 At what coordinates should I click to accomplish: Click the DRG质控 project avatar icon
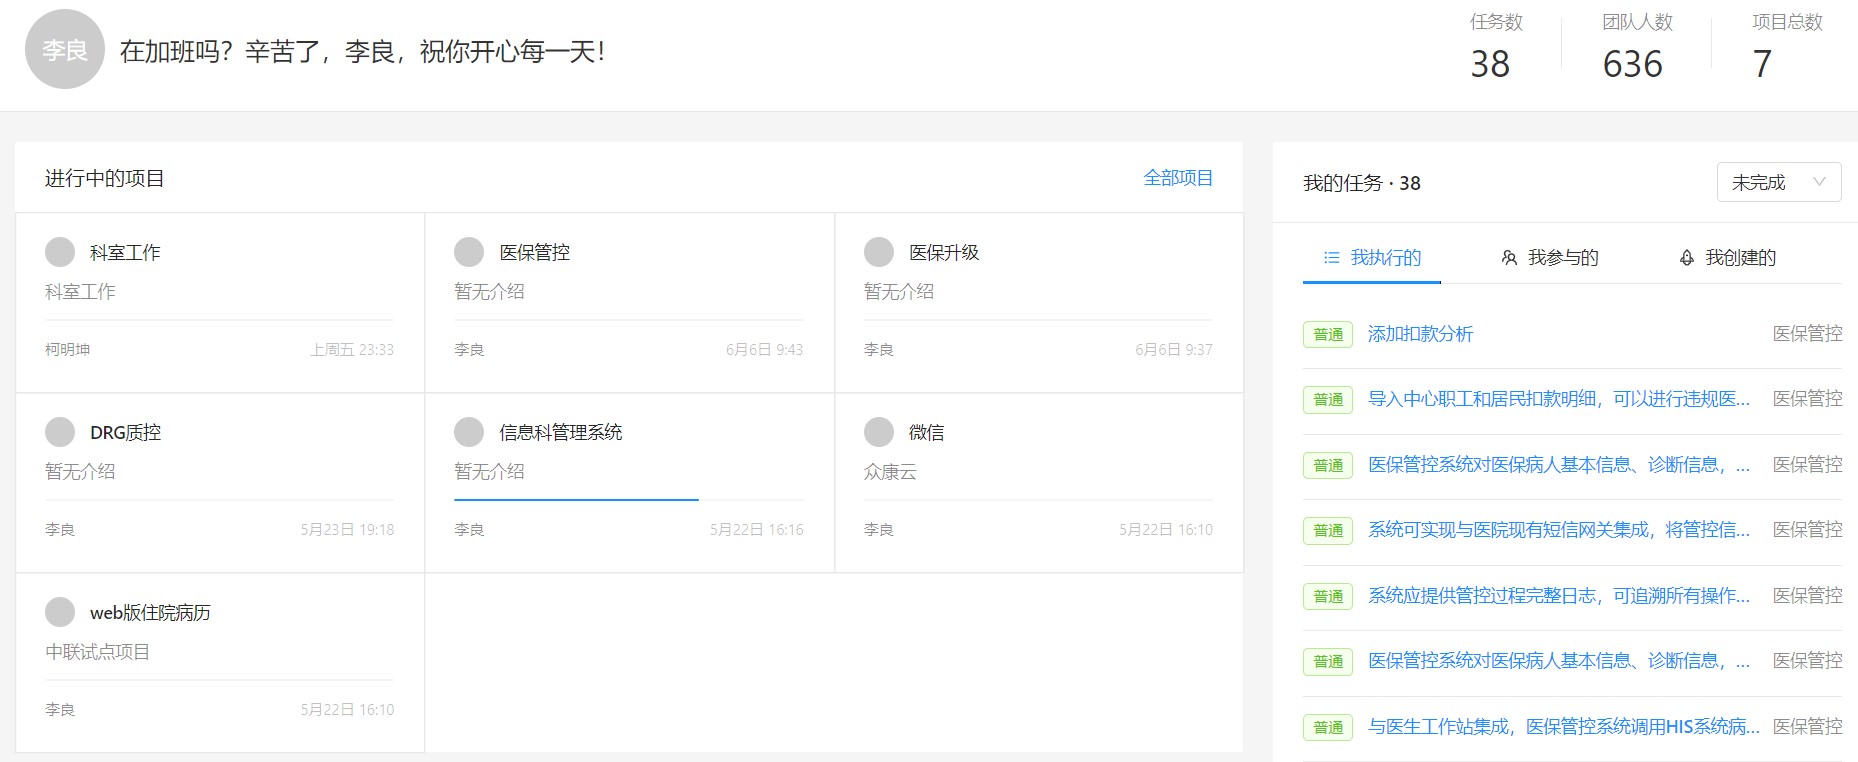[x=60, y=432]
